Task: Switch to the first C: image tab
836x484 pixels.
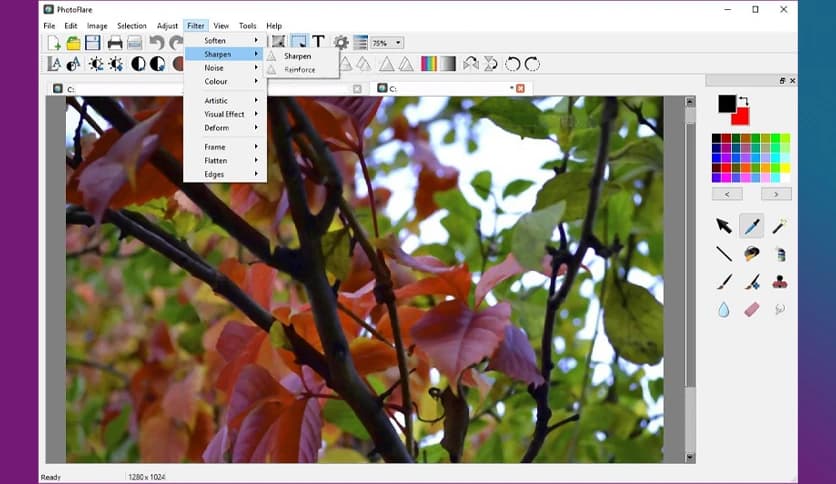Action: pos(208,88)
